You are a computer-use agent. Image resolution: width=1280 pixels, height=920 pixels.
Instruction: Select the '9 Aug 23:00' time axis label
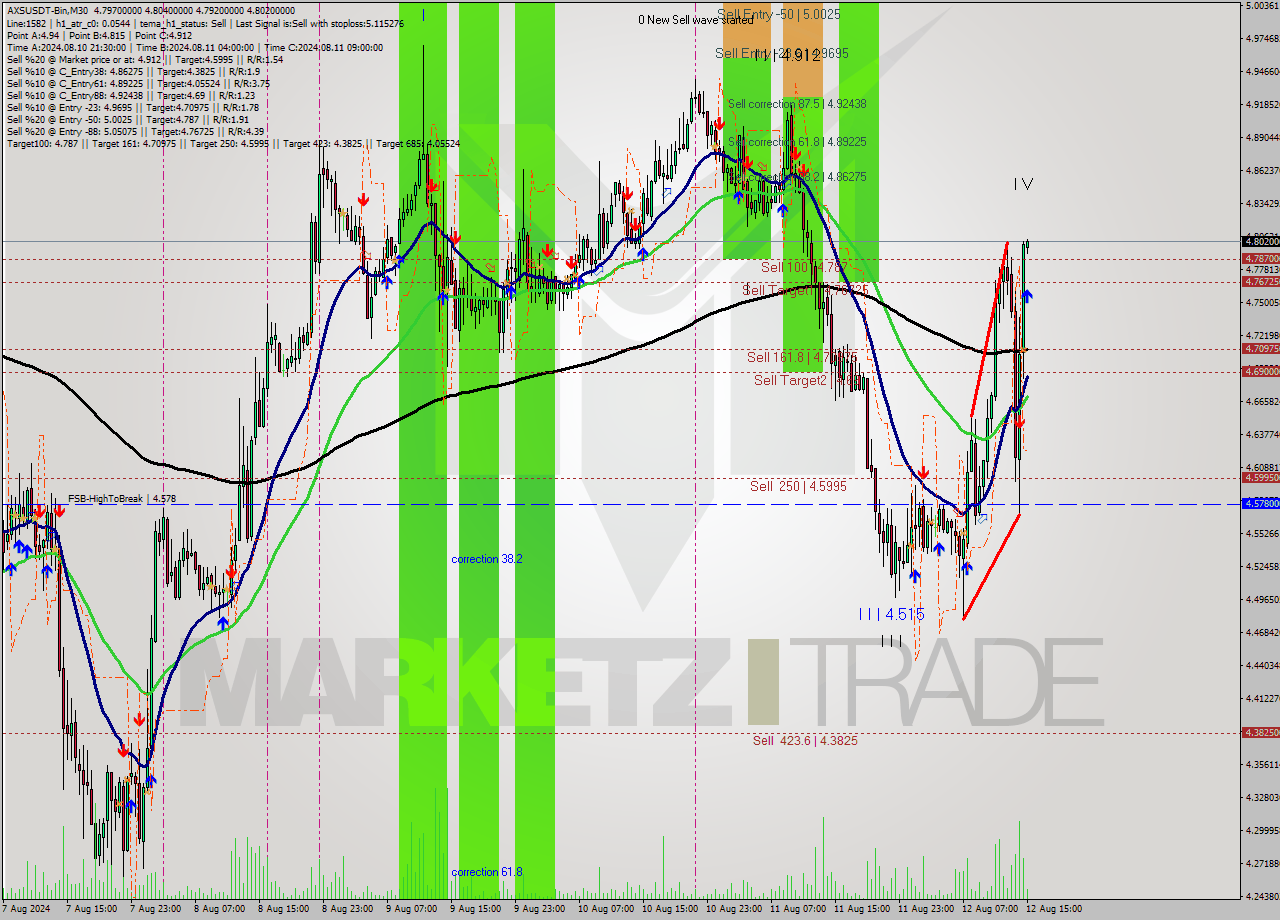pyautogui.click(x=540, y=910)
